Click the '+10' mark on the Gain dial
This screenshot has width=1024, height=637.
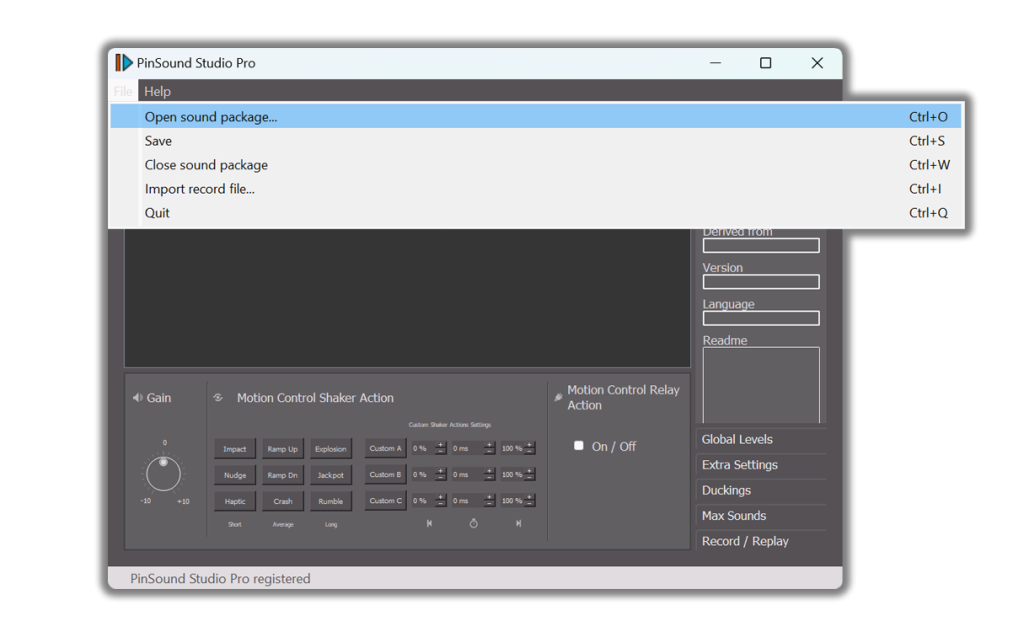183,502
